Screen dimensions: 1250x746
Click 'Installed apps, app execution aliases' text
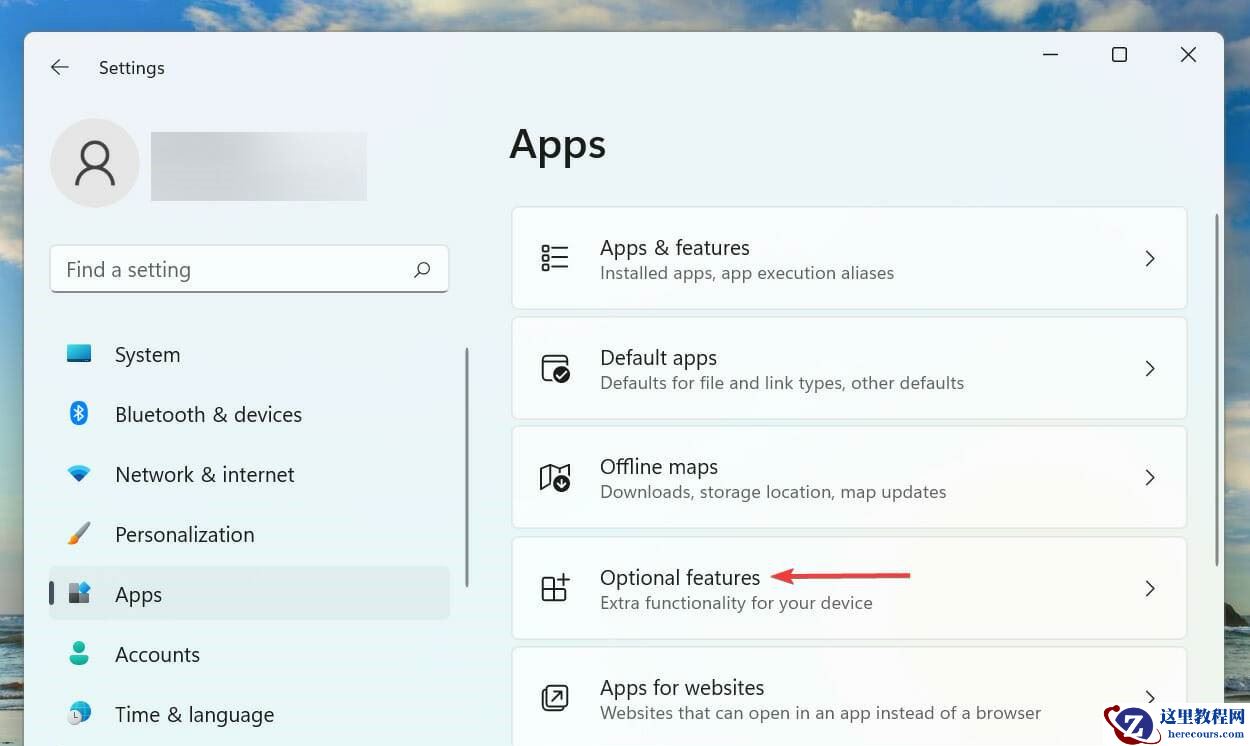click(747, 273)
